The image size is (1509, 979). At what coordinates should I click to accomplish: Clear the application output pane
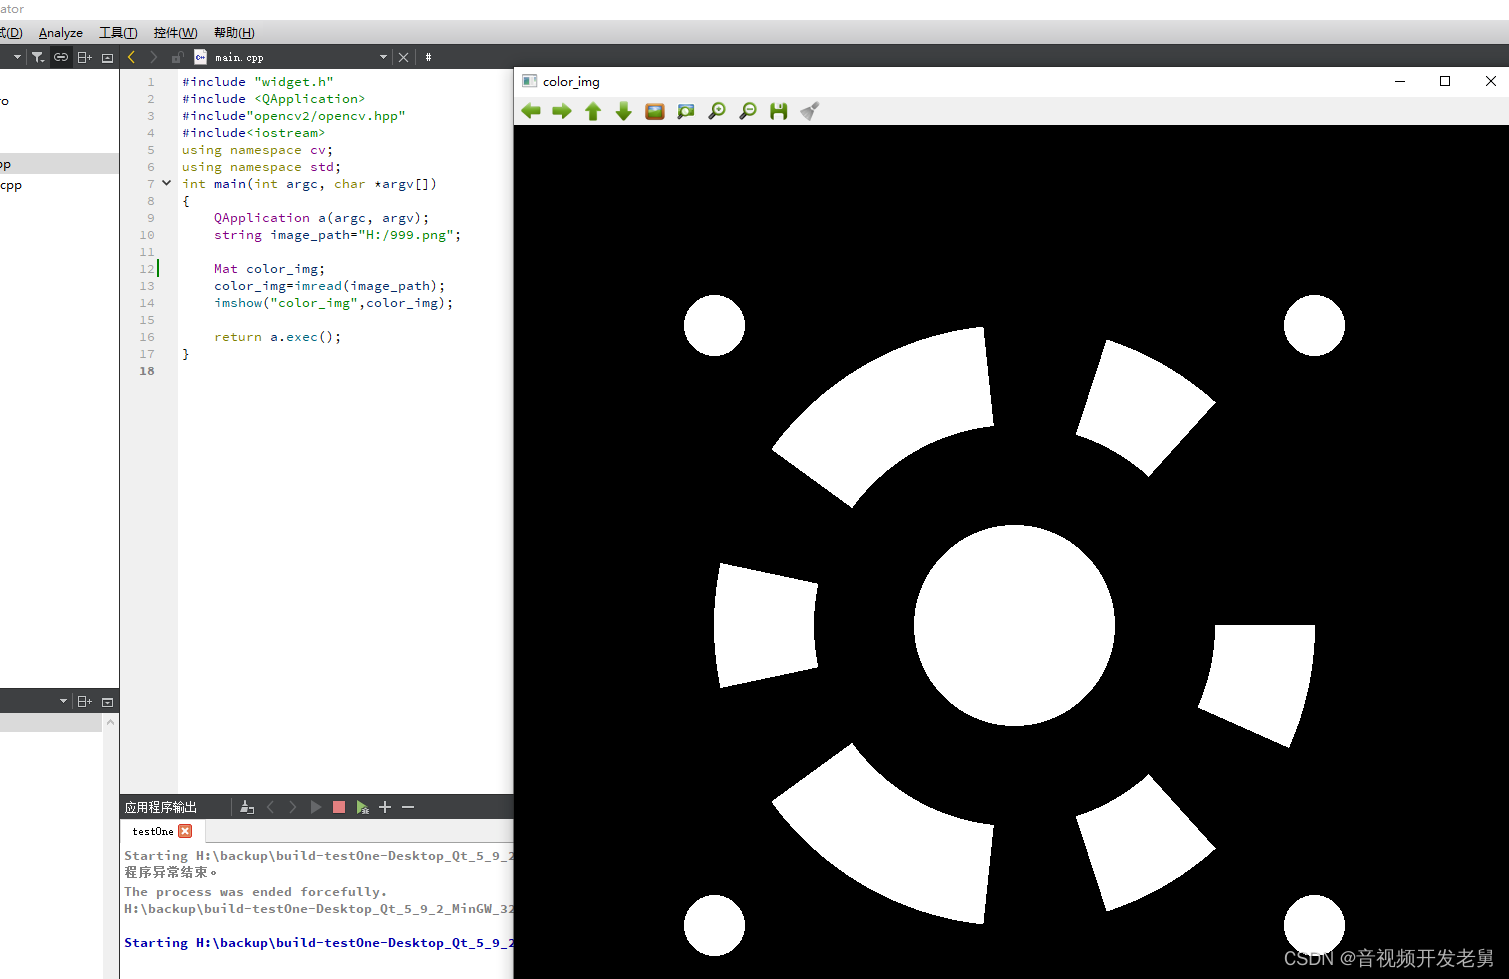tap(247, 807)
